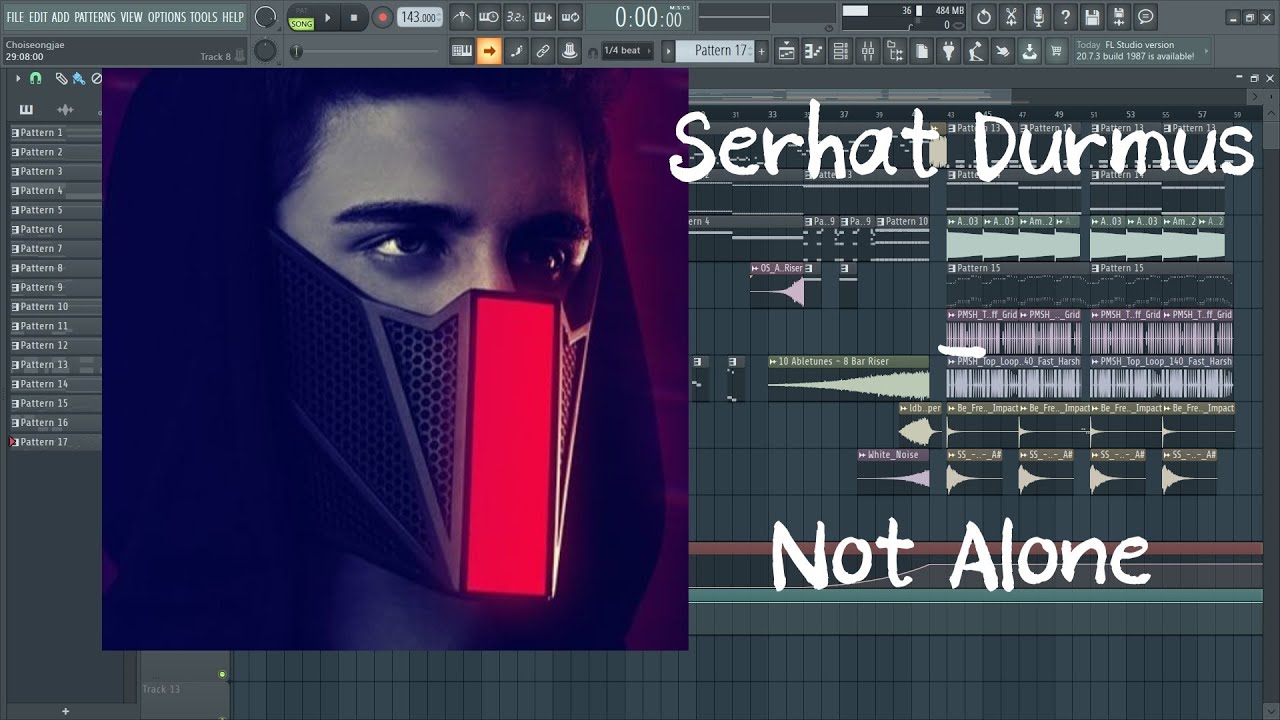
Task: Click the 143.000 tempo field
Action: [x=419, y=17]
